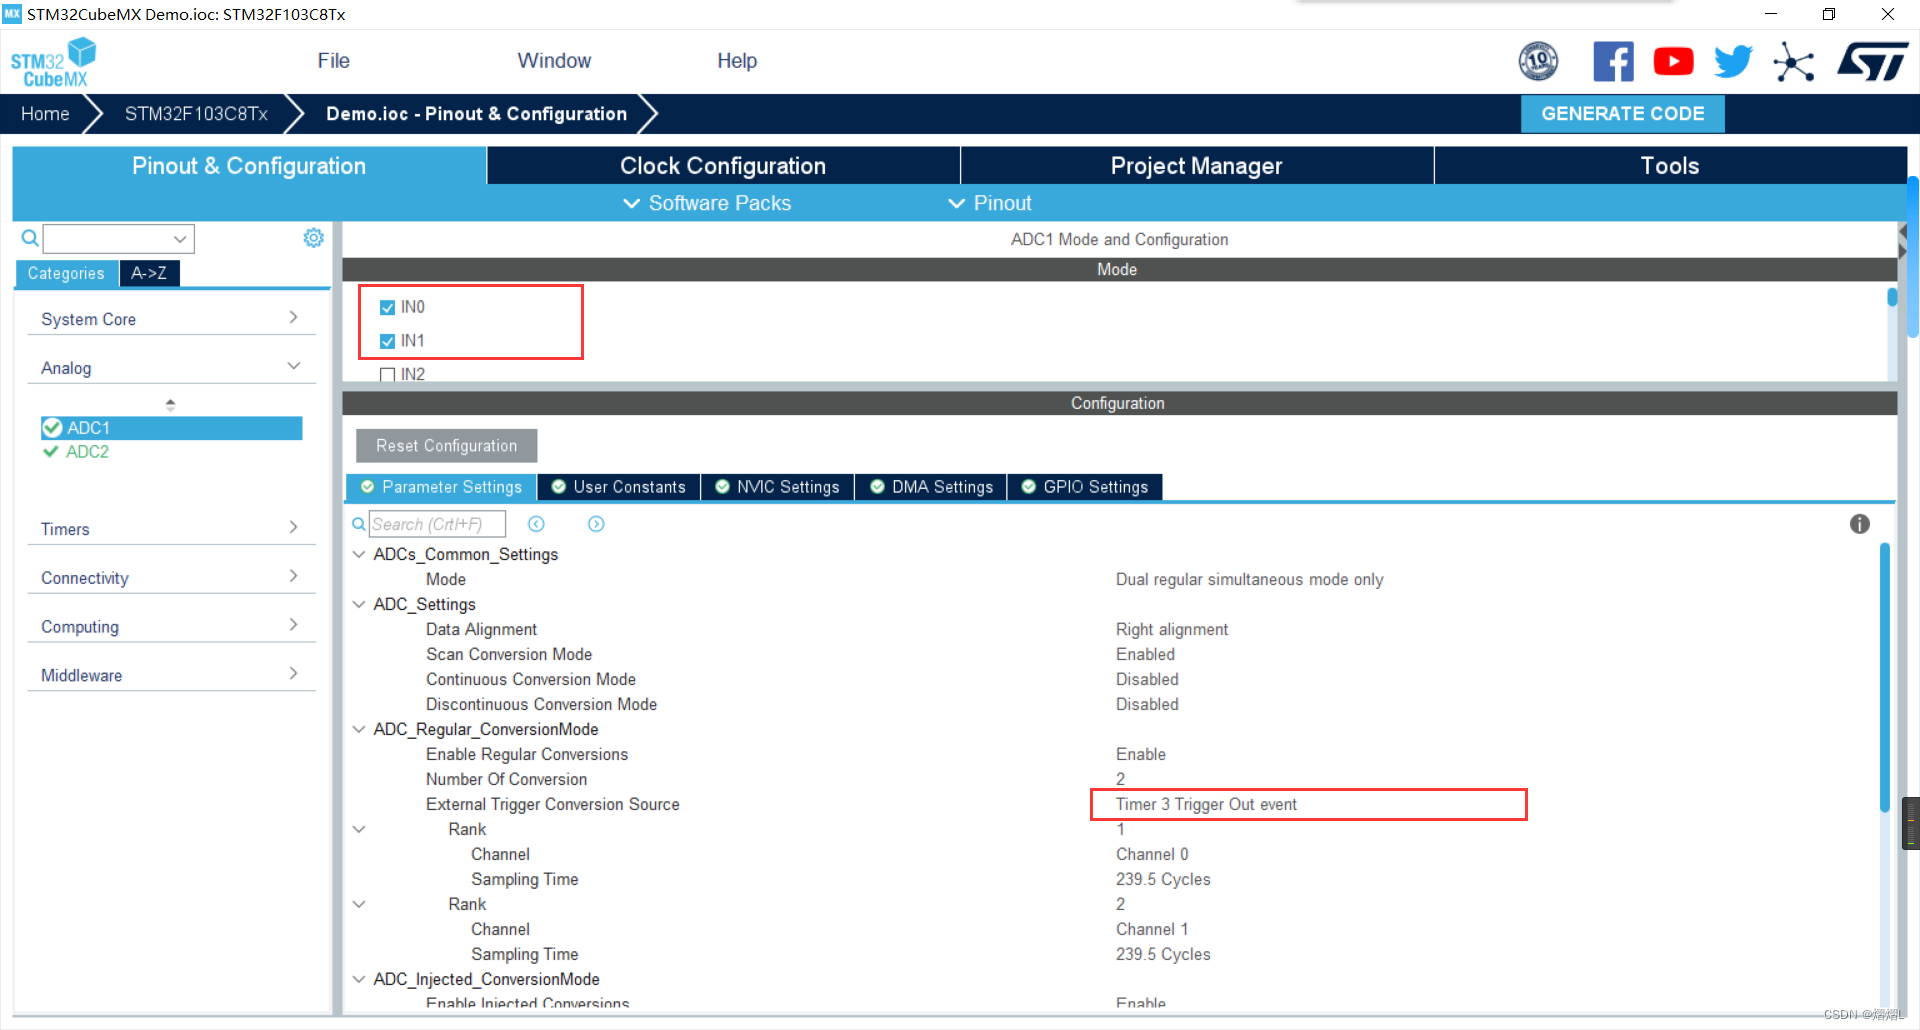Uncheck the IN0 channel checkbox
This screenshot has width=1920, height=1030.
(387, 307)
